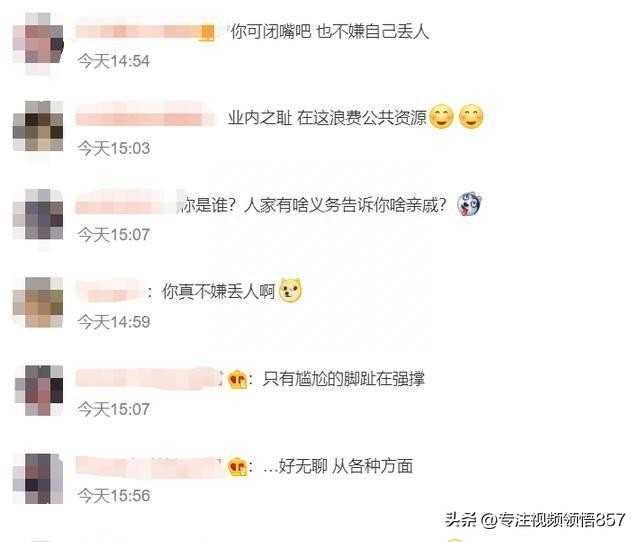Open avatar beside '只有尴尬的脚趾' comment
The height and width of the screenshot is (542, 640).
pos(38,391)
